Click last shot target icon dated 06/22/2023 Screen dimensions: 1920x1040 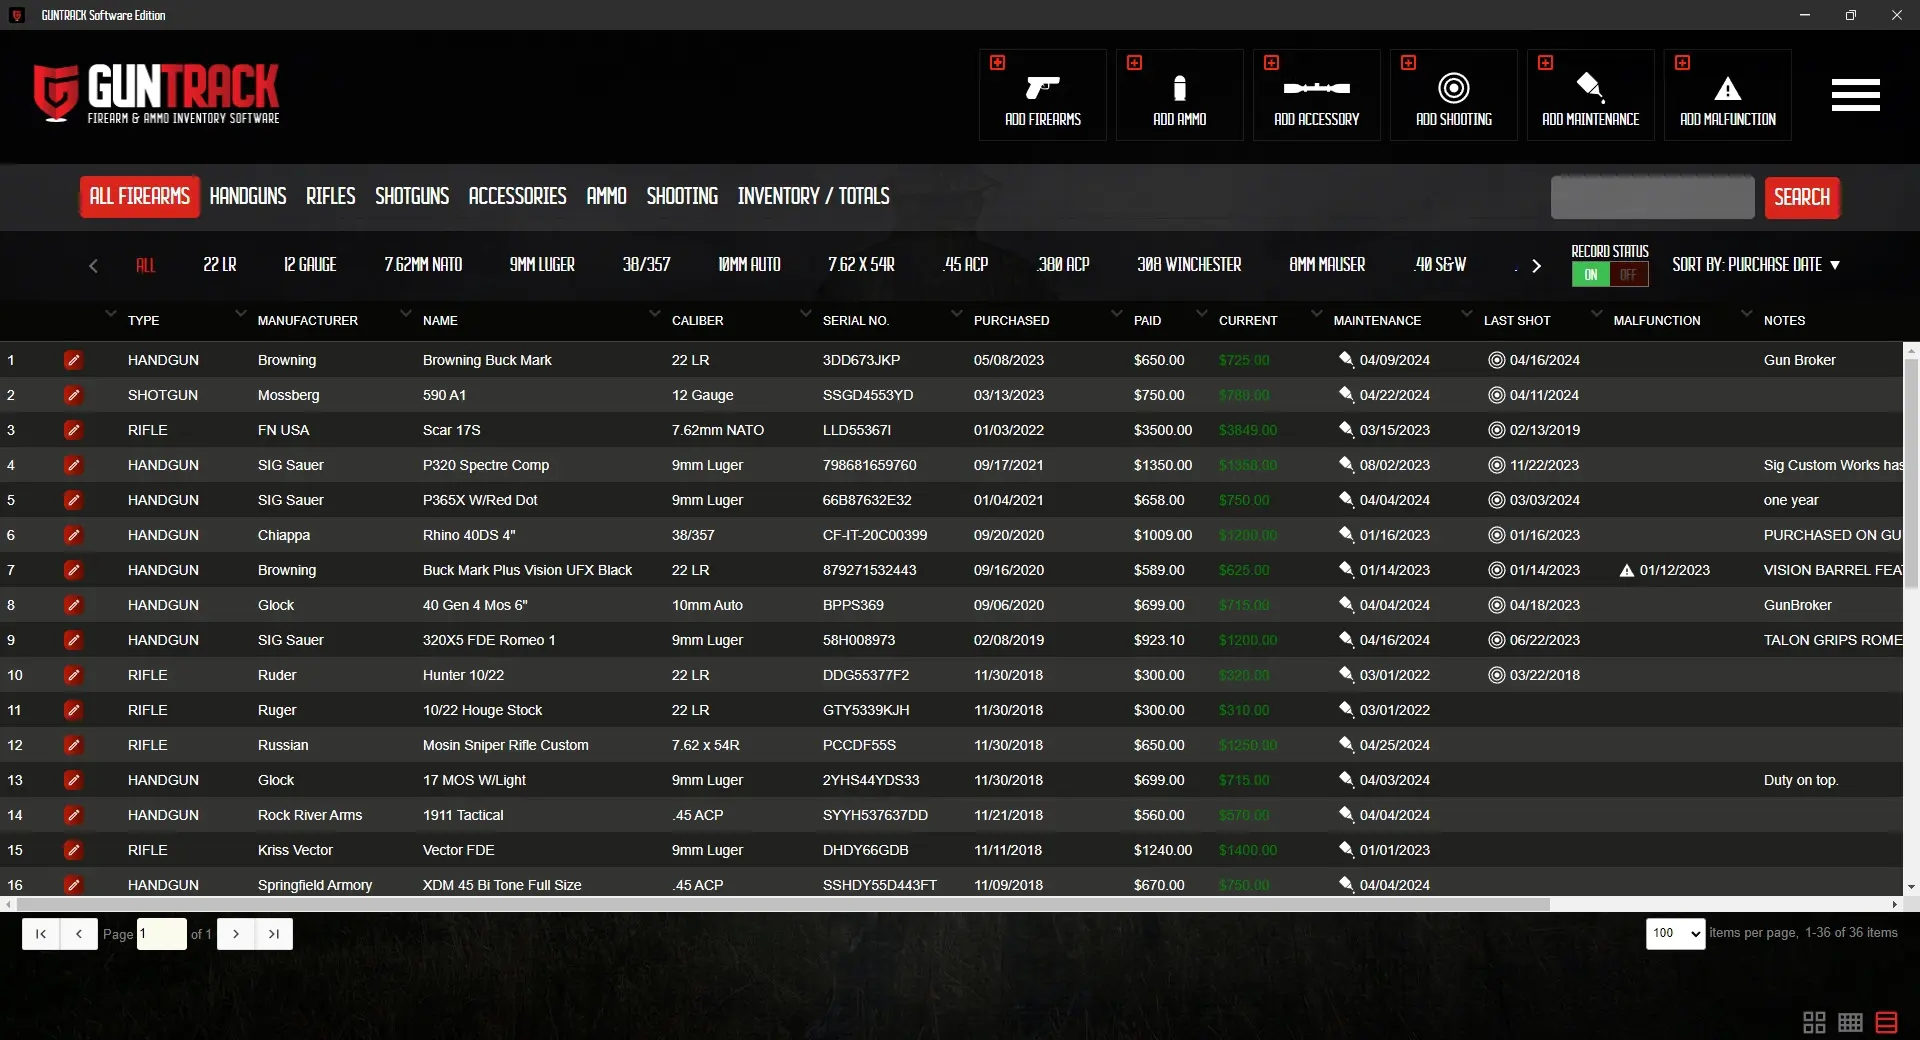(x=1496, y=640)
